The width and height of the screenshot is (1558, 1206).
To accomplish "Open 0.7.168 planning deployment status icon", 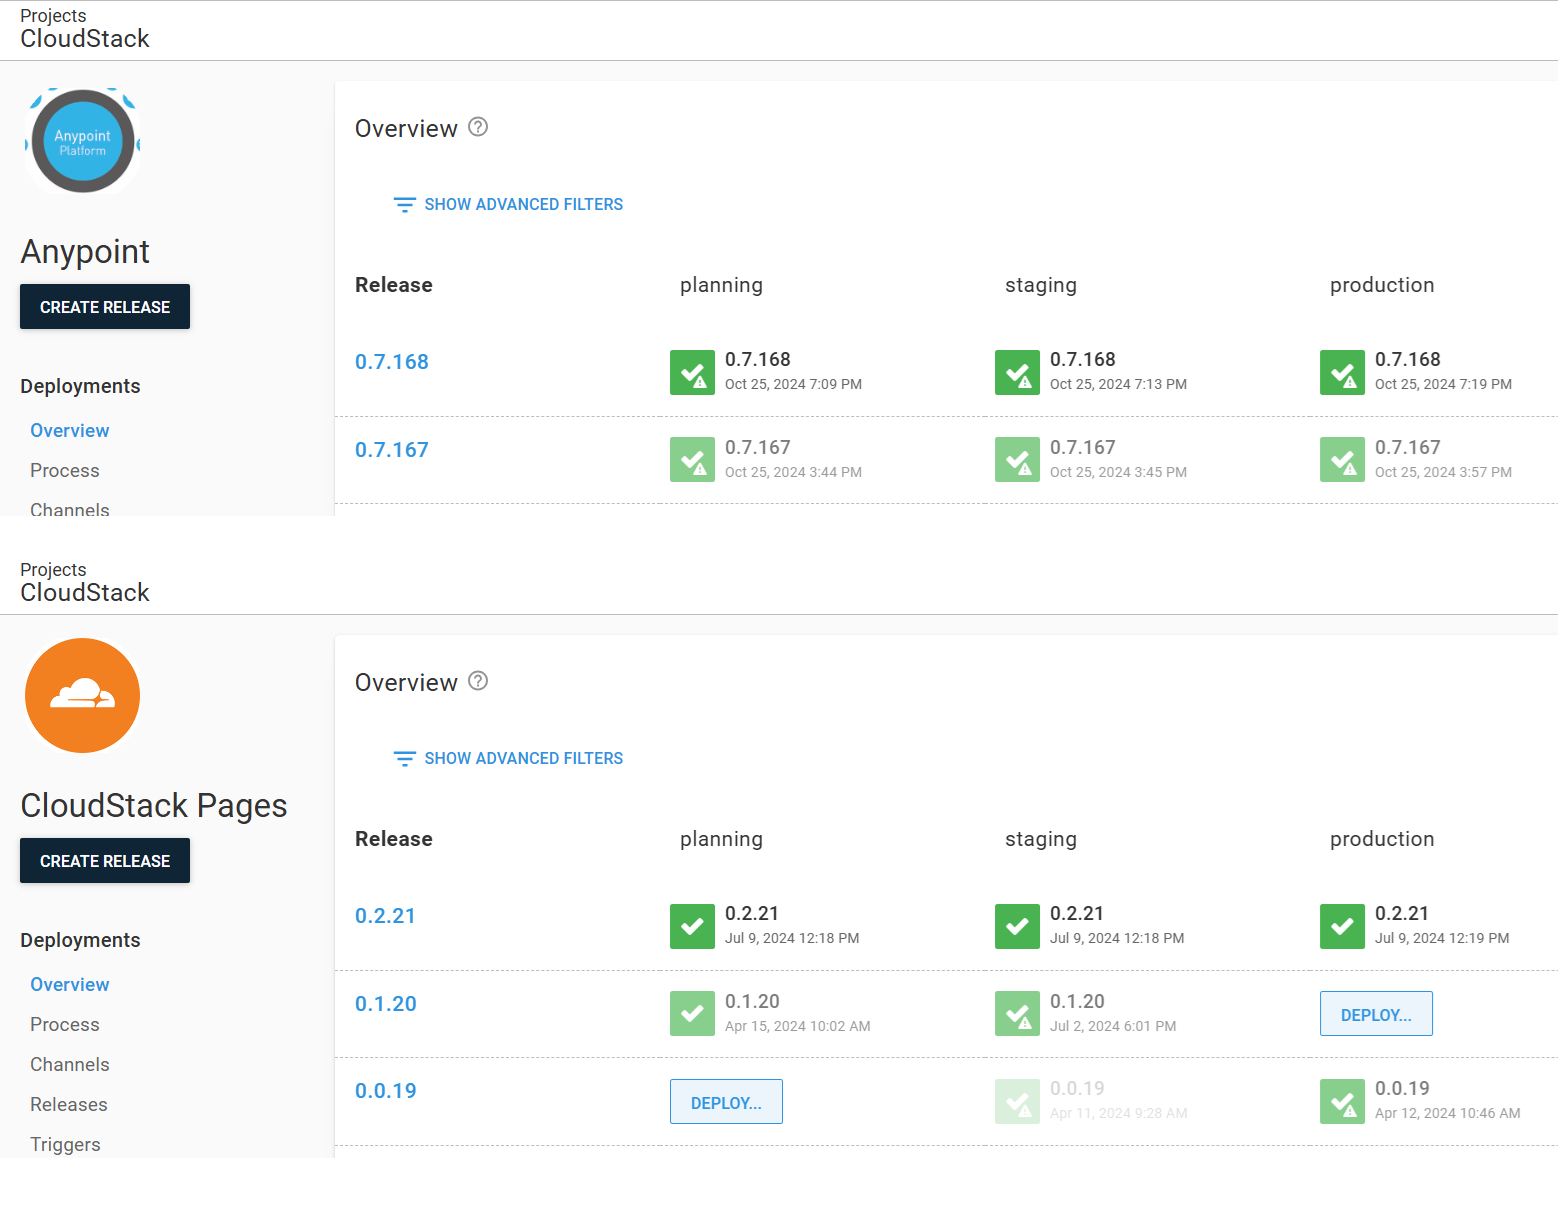I will [x=692, y=372].
